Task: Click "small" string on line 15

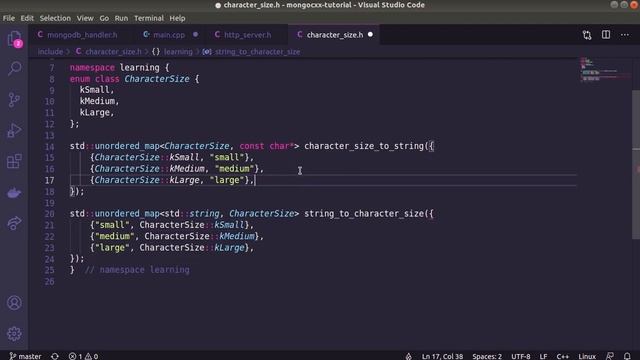Action: [227, 158]
